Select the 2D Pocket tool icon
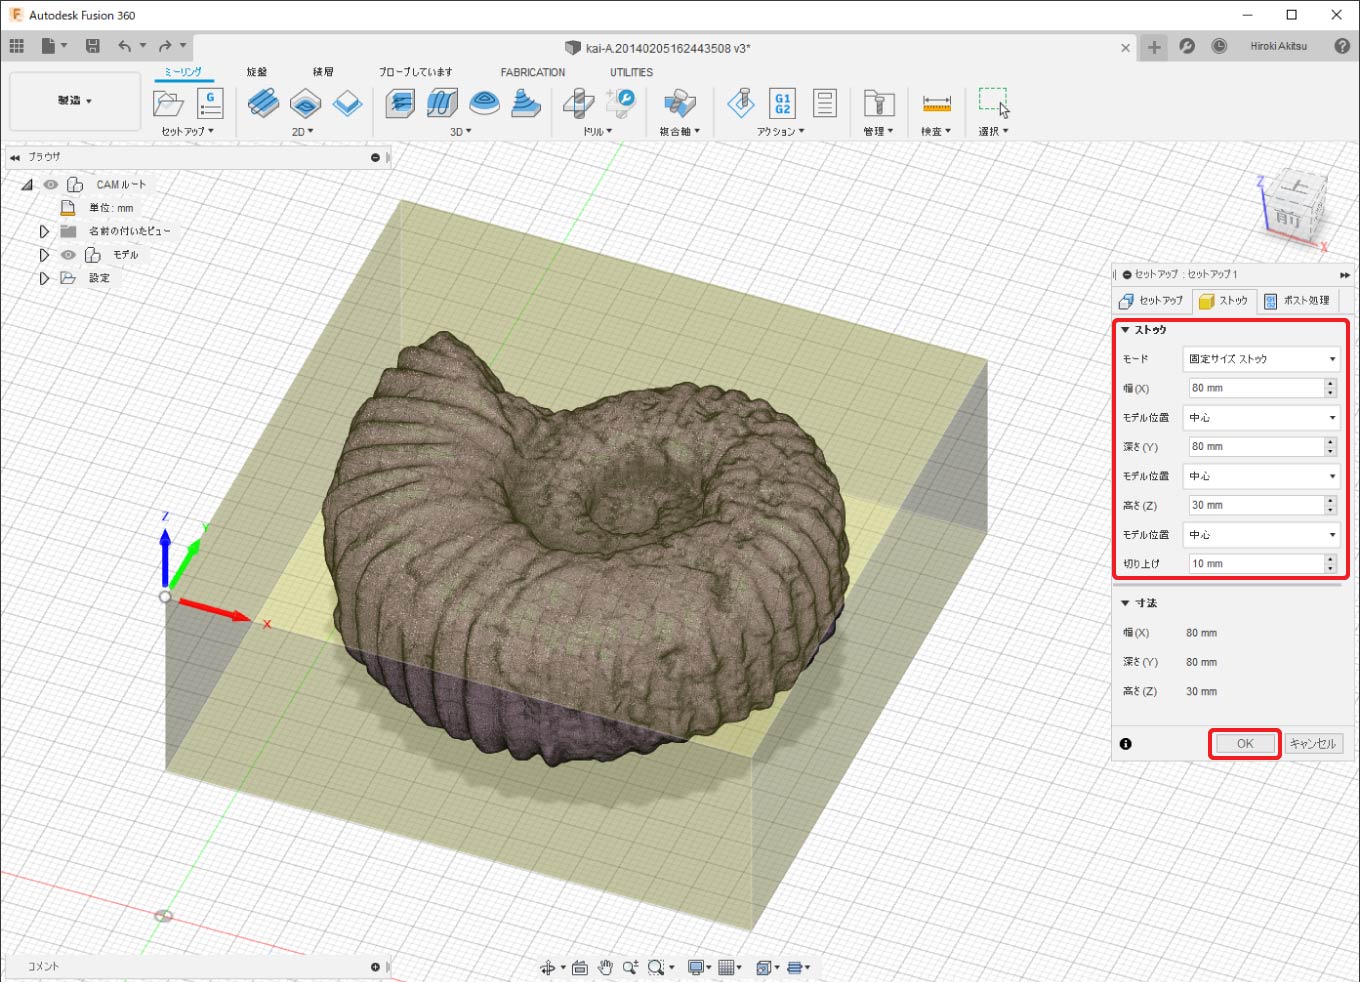This screenshot has width=1360, height=982. click(305, 103)
